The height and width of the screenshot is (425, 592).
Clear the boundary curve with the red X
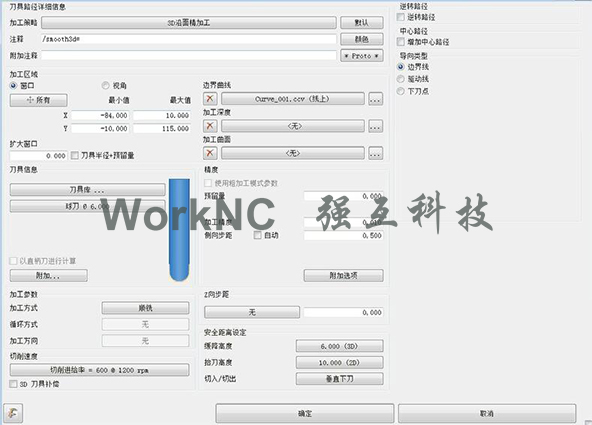click(x=210, y=99)
